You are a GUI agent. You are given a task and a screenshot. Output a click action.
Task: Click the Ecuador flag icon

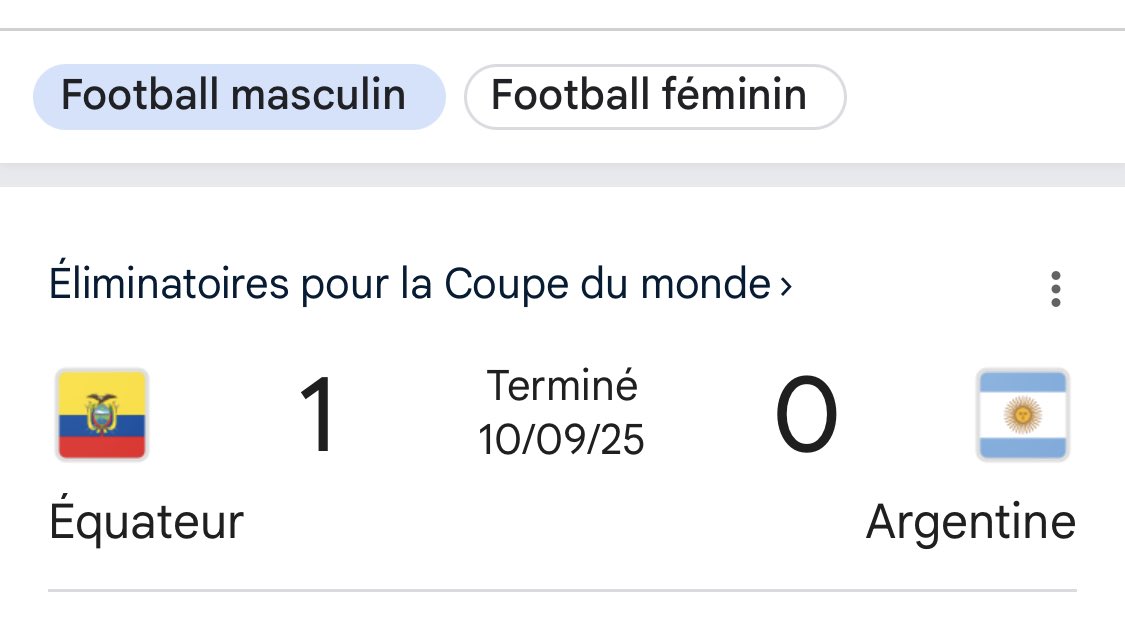coord(102,414)
